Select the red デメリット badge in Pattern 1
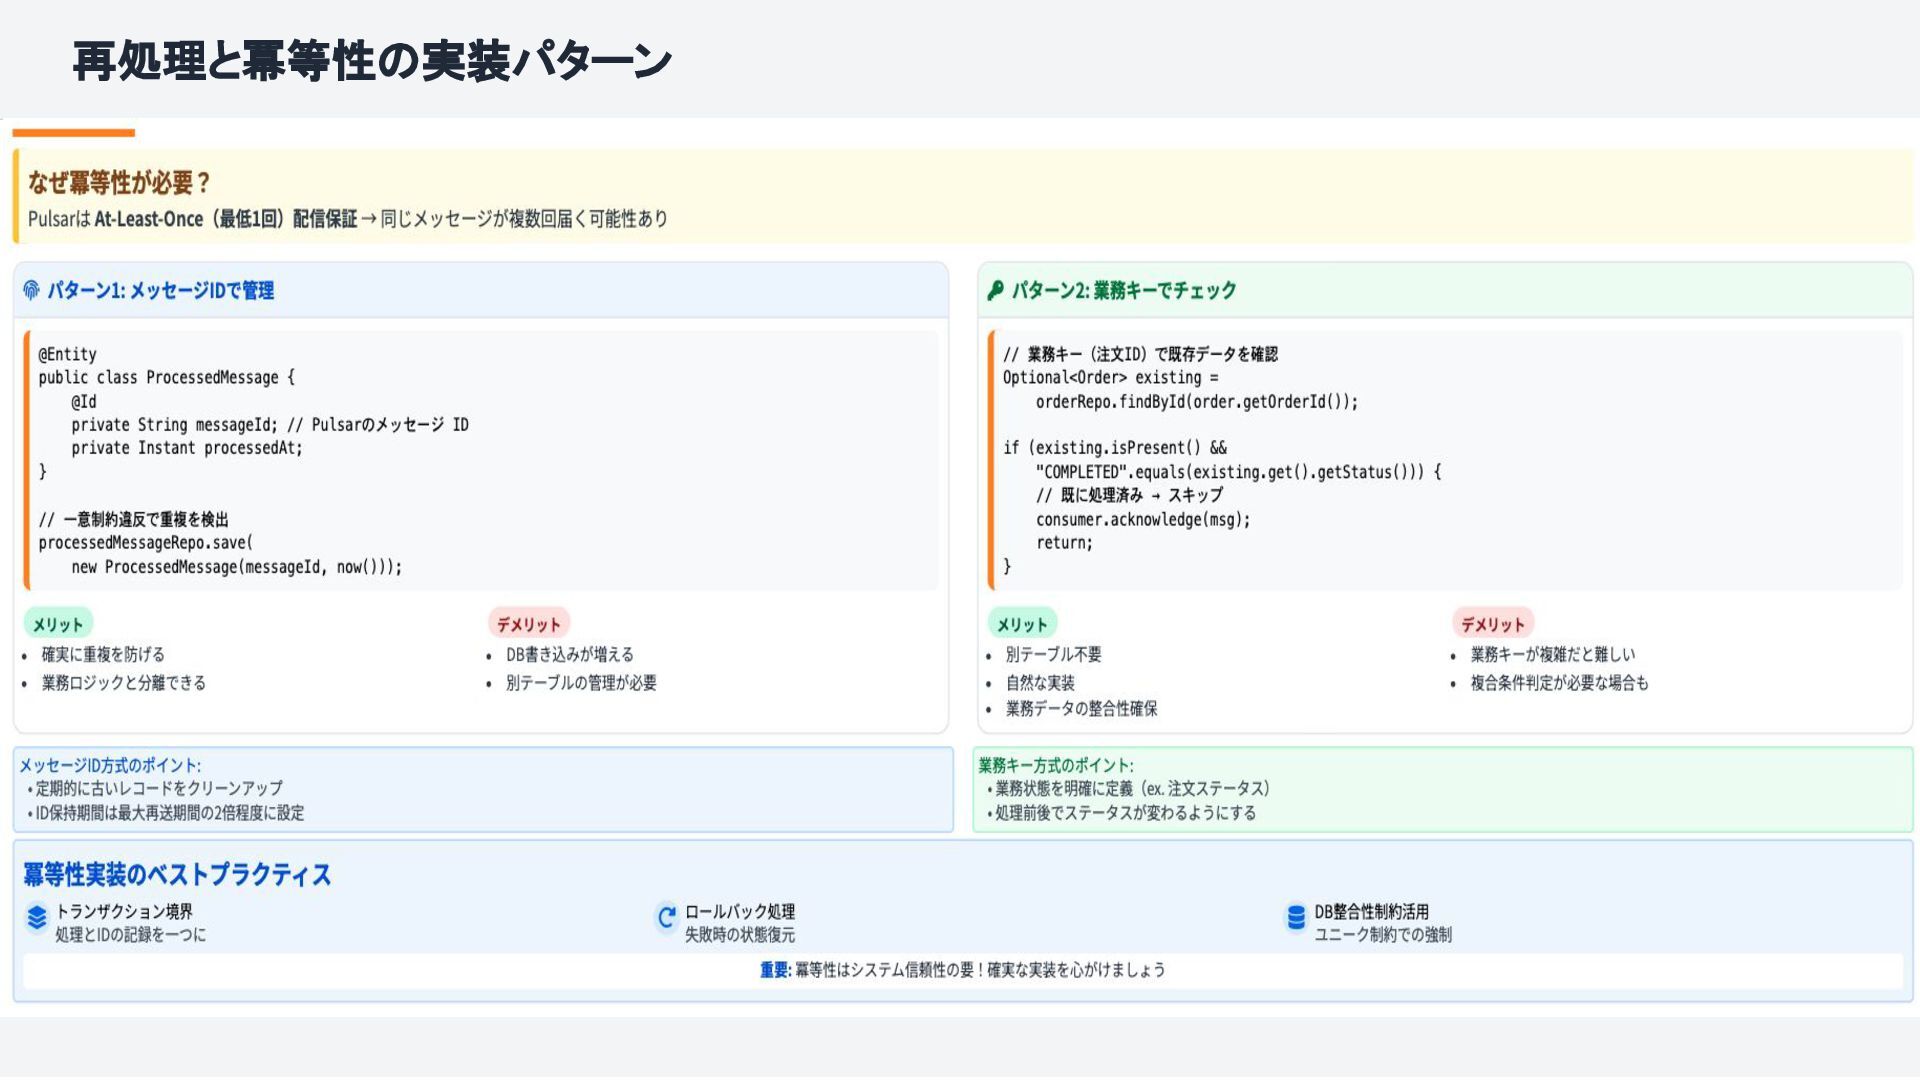Screen dimensions: 1920x1080 [x=528, y=624]
